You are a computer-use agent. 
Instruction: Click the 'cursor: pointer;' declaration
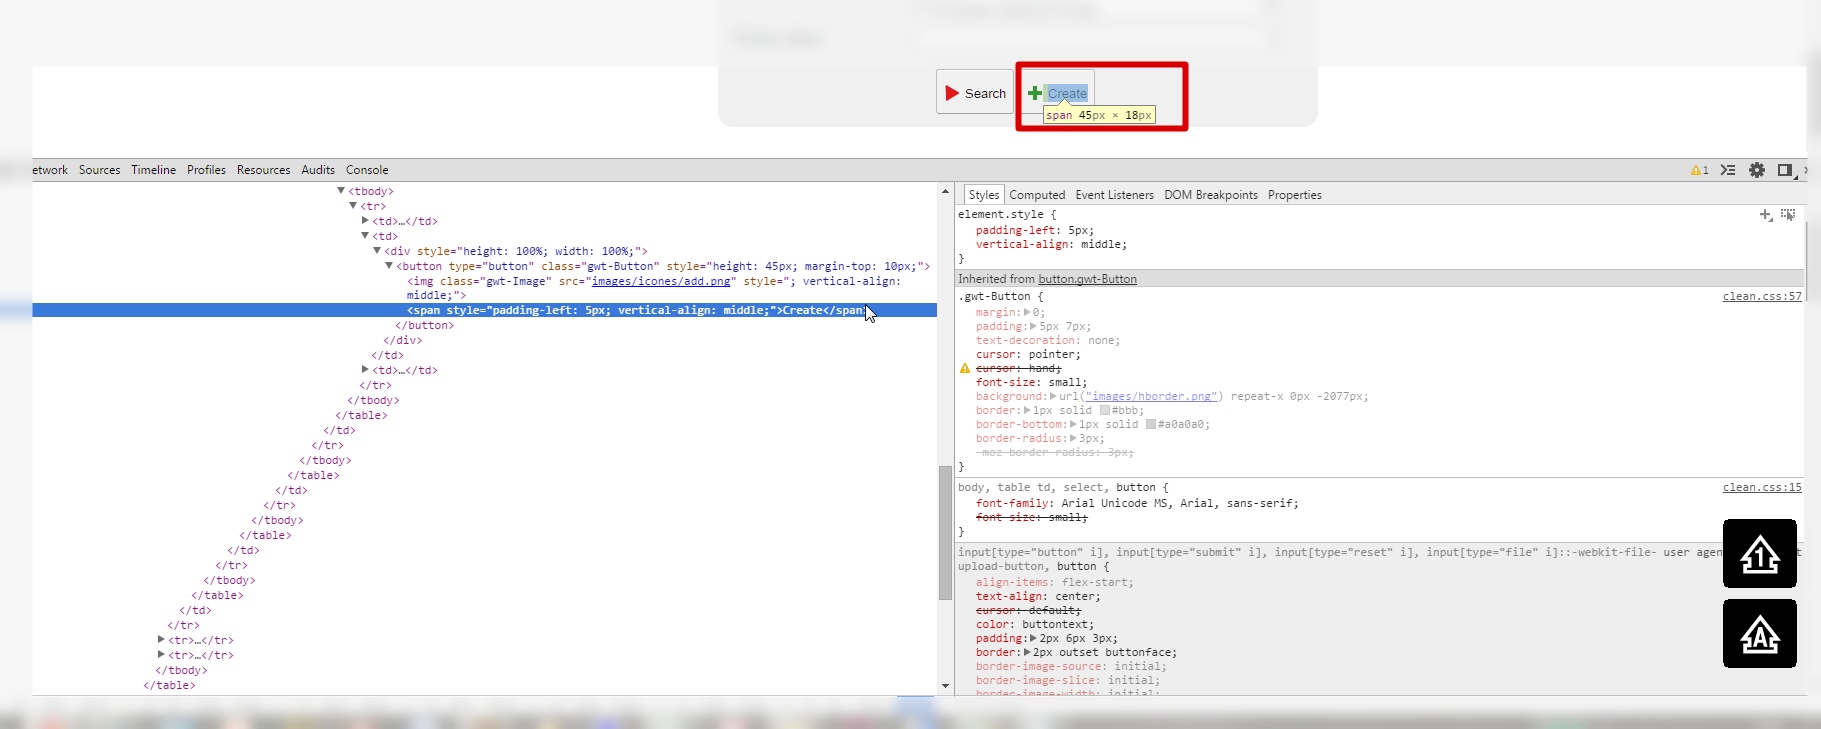pos(1028,354)
